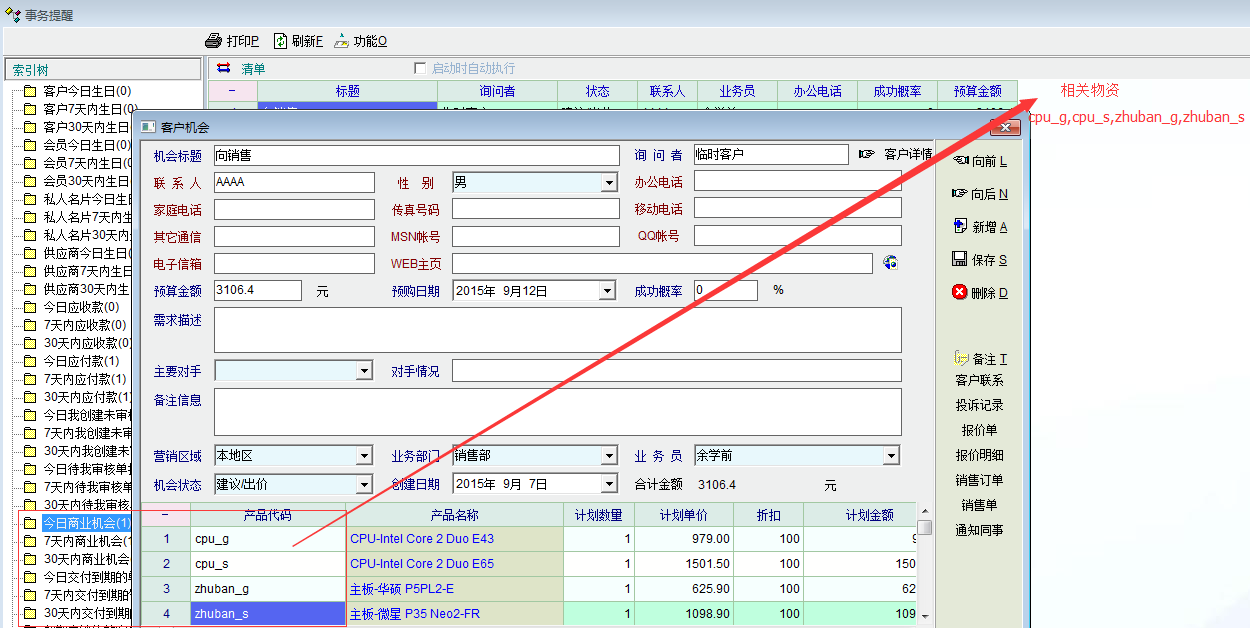
Task: Open the 销售订单 sales order link
Action: click(x=979, y=480)
